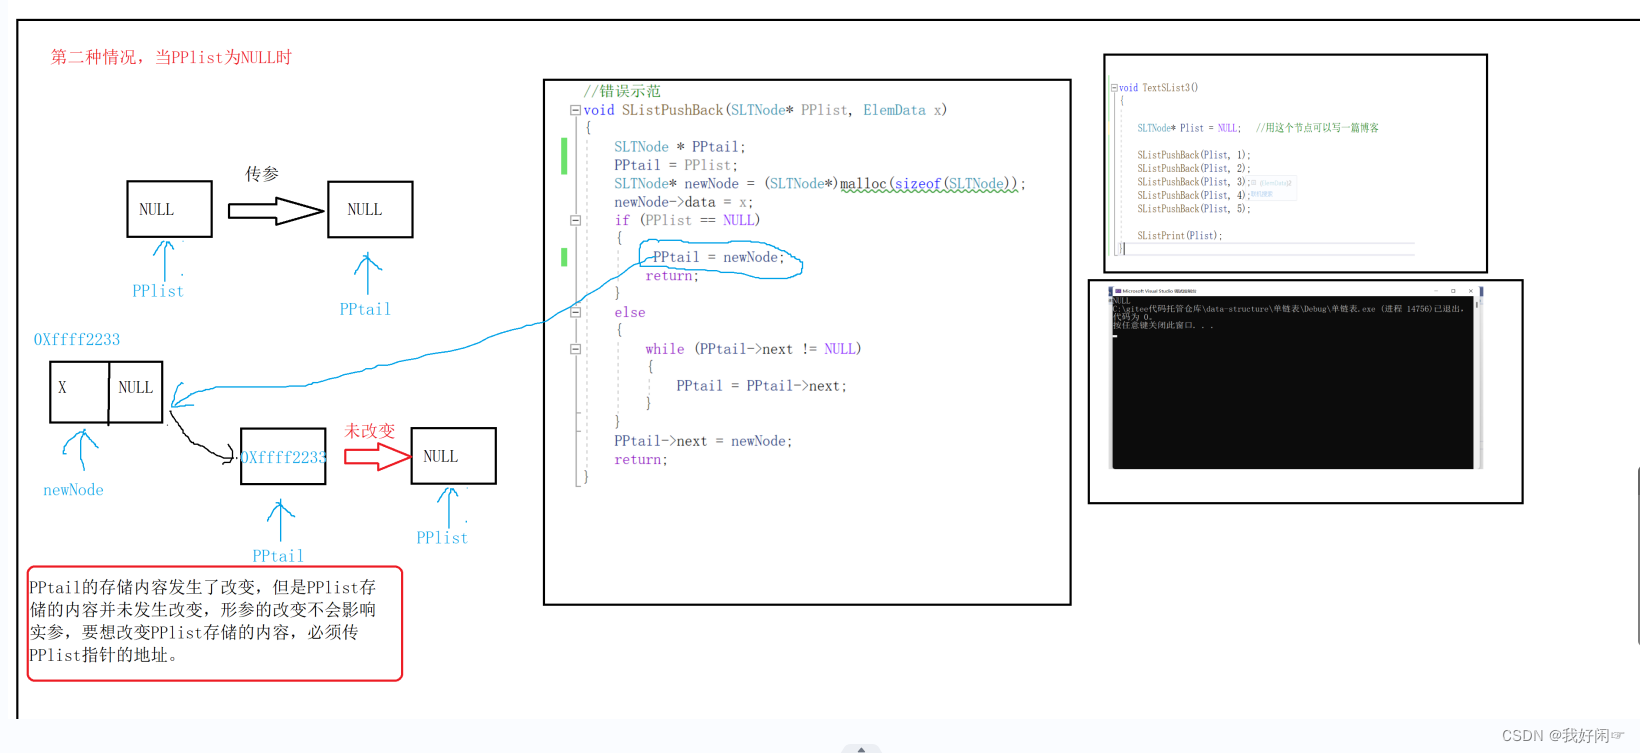
Task: Click the up-arrow collapse handle at page bottom
Action: pyautogui.click(x=861, y=748)
